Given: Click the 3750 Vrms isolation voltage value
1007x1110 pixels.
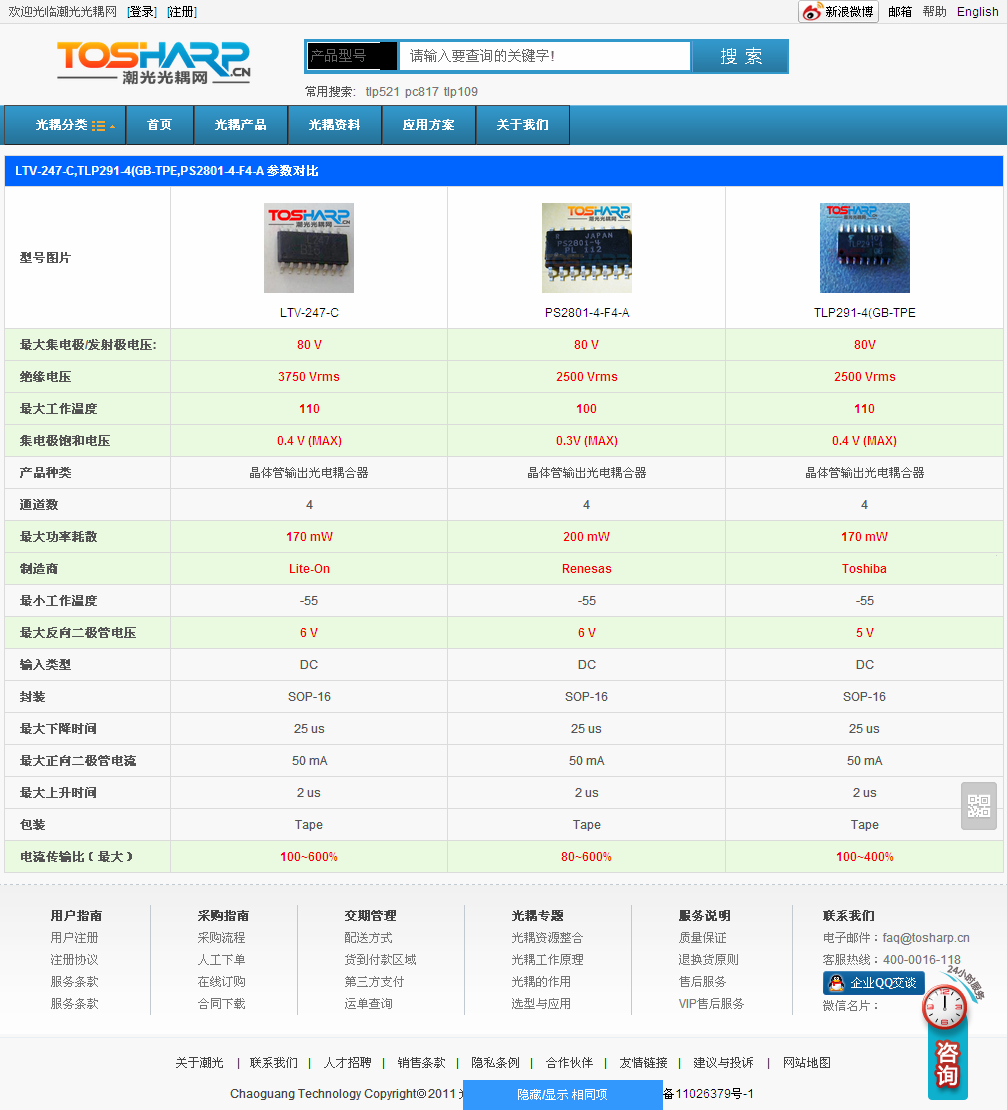Looking at the screenshot, I should tap(309, 377).
